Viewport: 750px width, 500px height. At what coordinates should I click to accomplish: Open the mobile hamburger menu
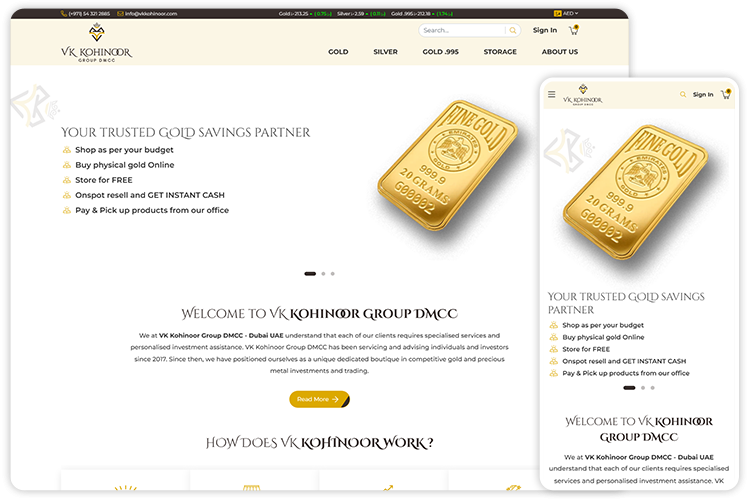pos(551,95)
